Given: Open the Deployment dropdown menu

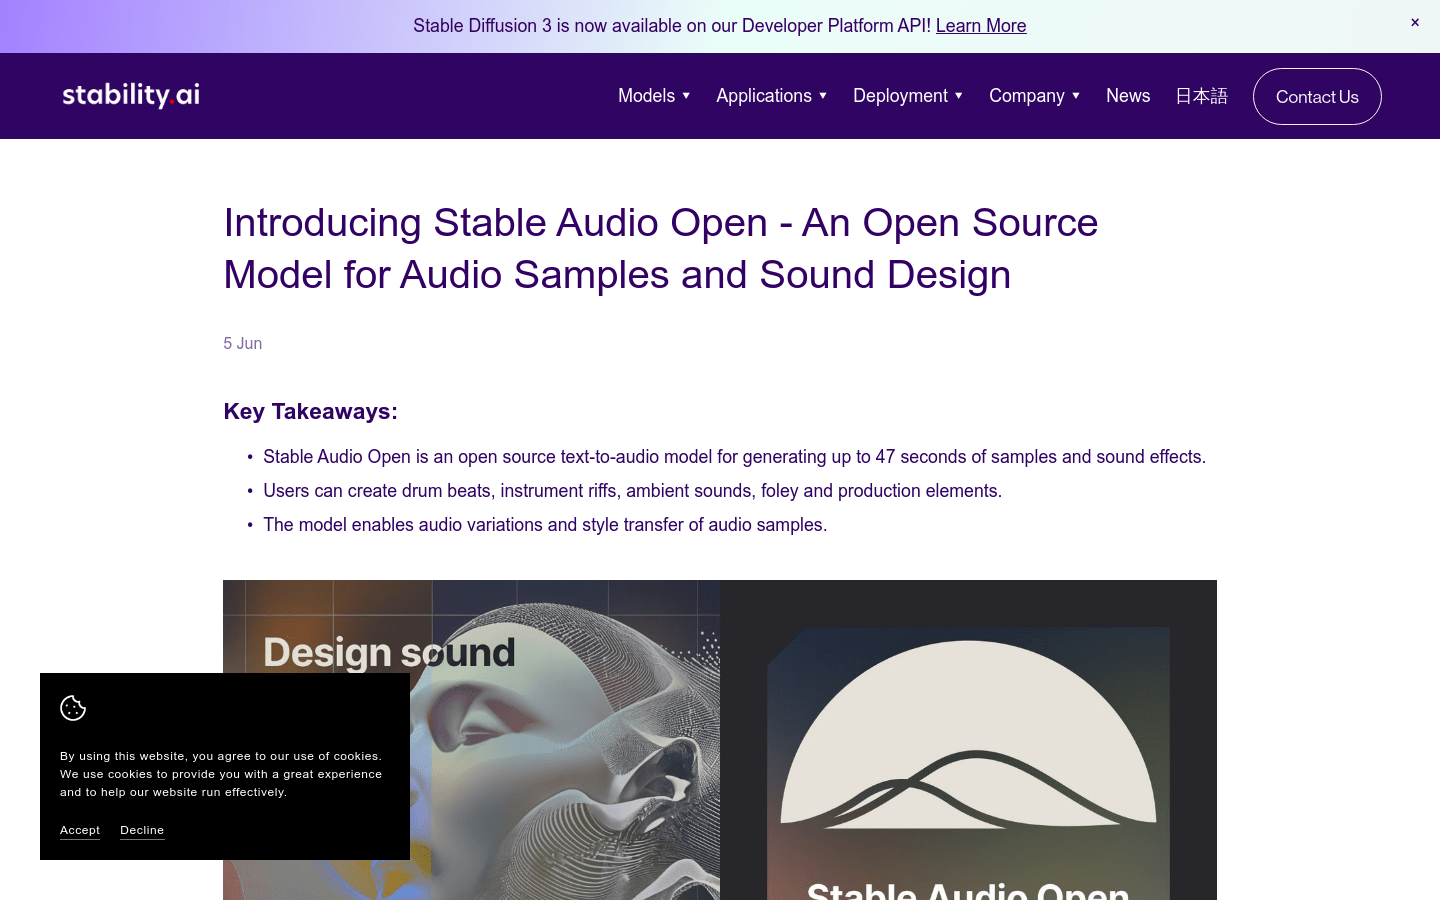Looking at the screenshot, I should tap(908, 96).
